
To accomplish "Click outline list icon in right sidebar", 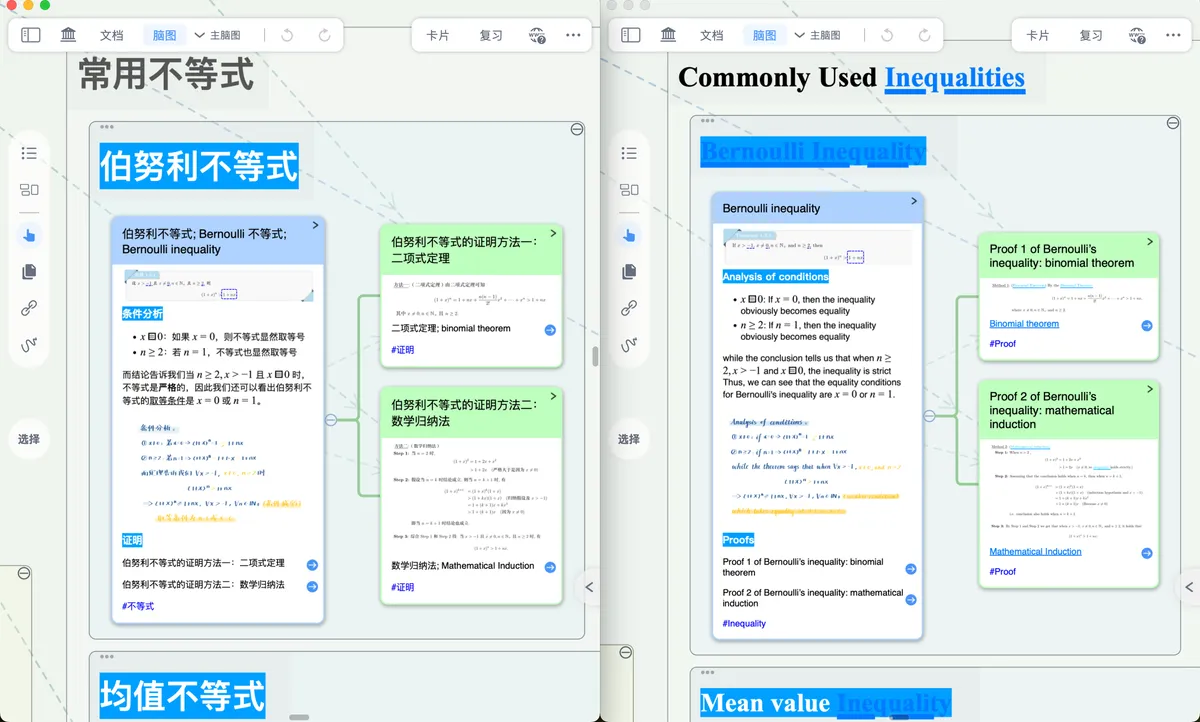I will pos(629,153).
